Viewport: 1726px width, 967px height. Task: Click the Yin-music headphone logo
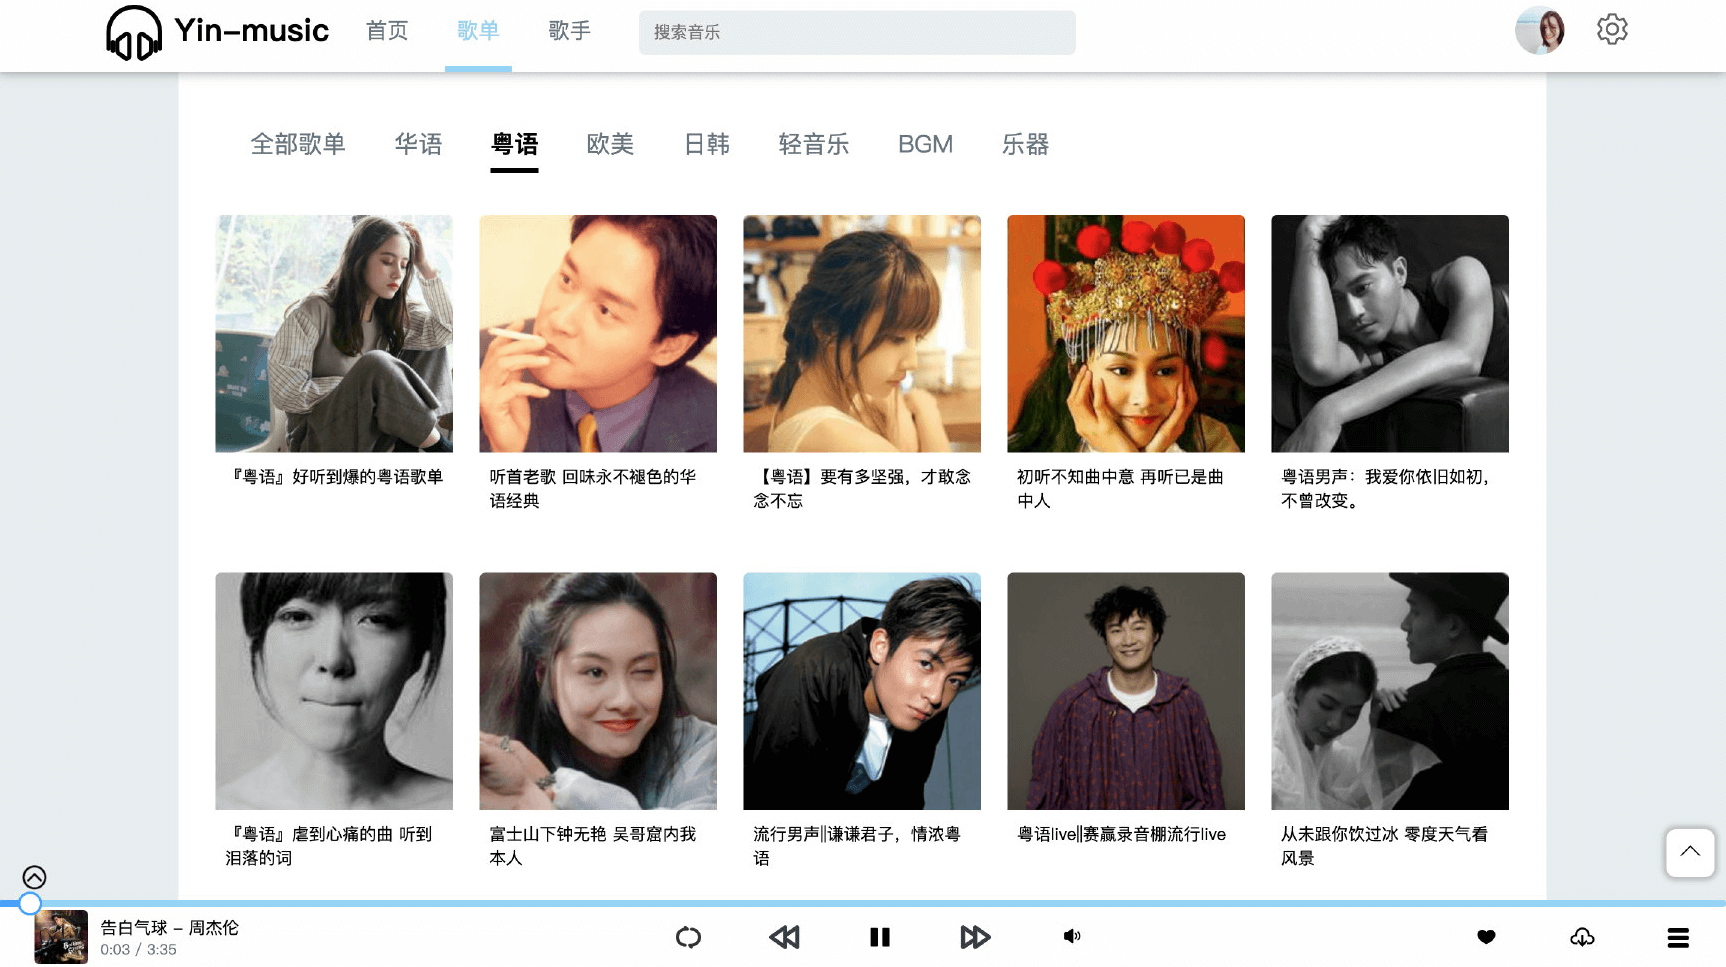tap(134, 33)
